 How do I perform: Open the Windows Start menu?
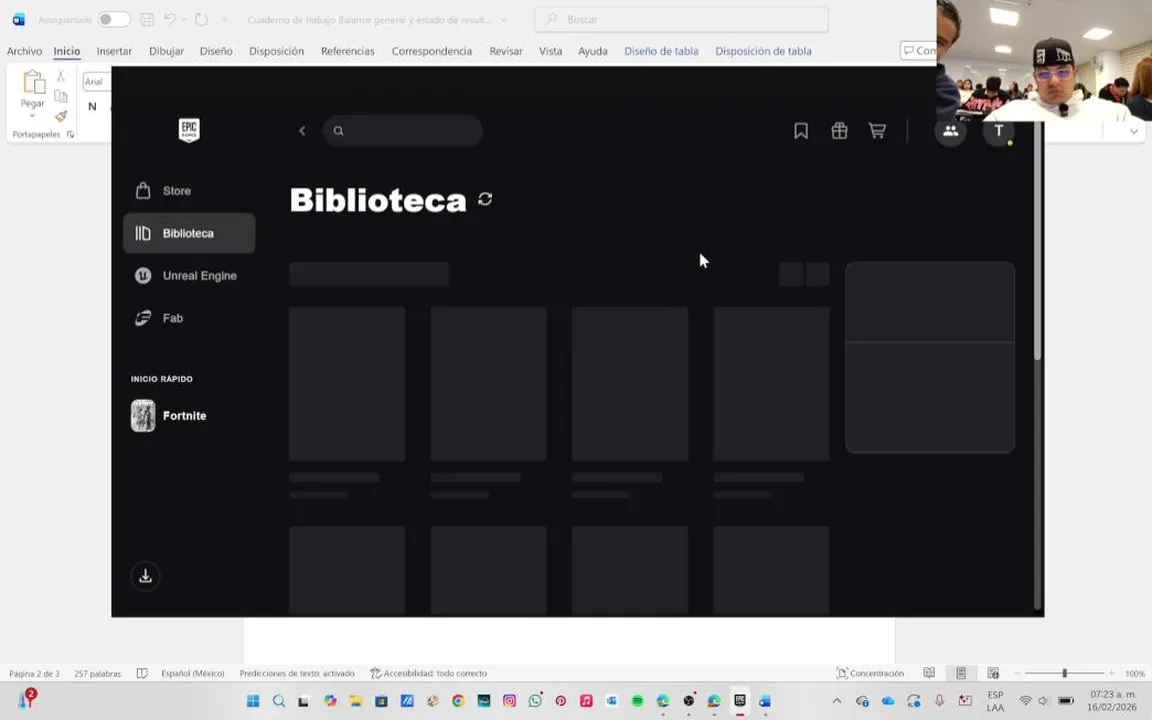(253, 701)
